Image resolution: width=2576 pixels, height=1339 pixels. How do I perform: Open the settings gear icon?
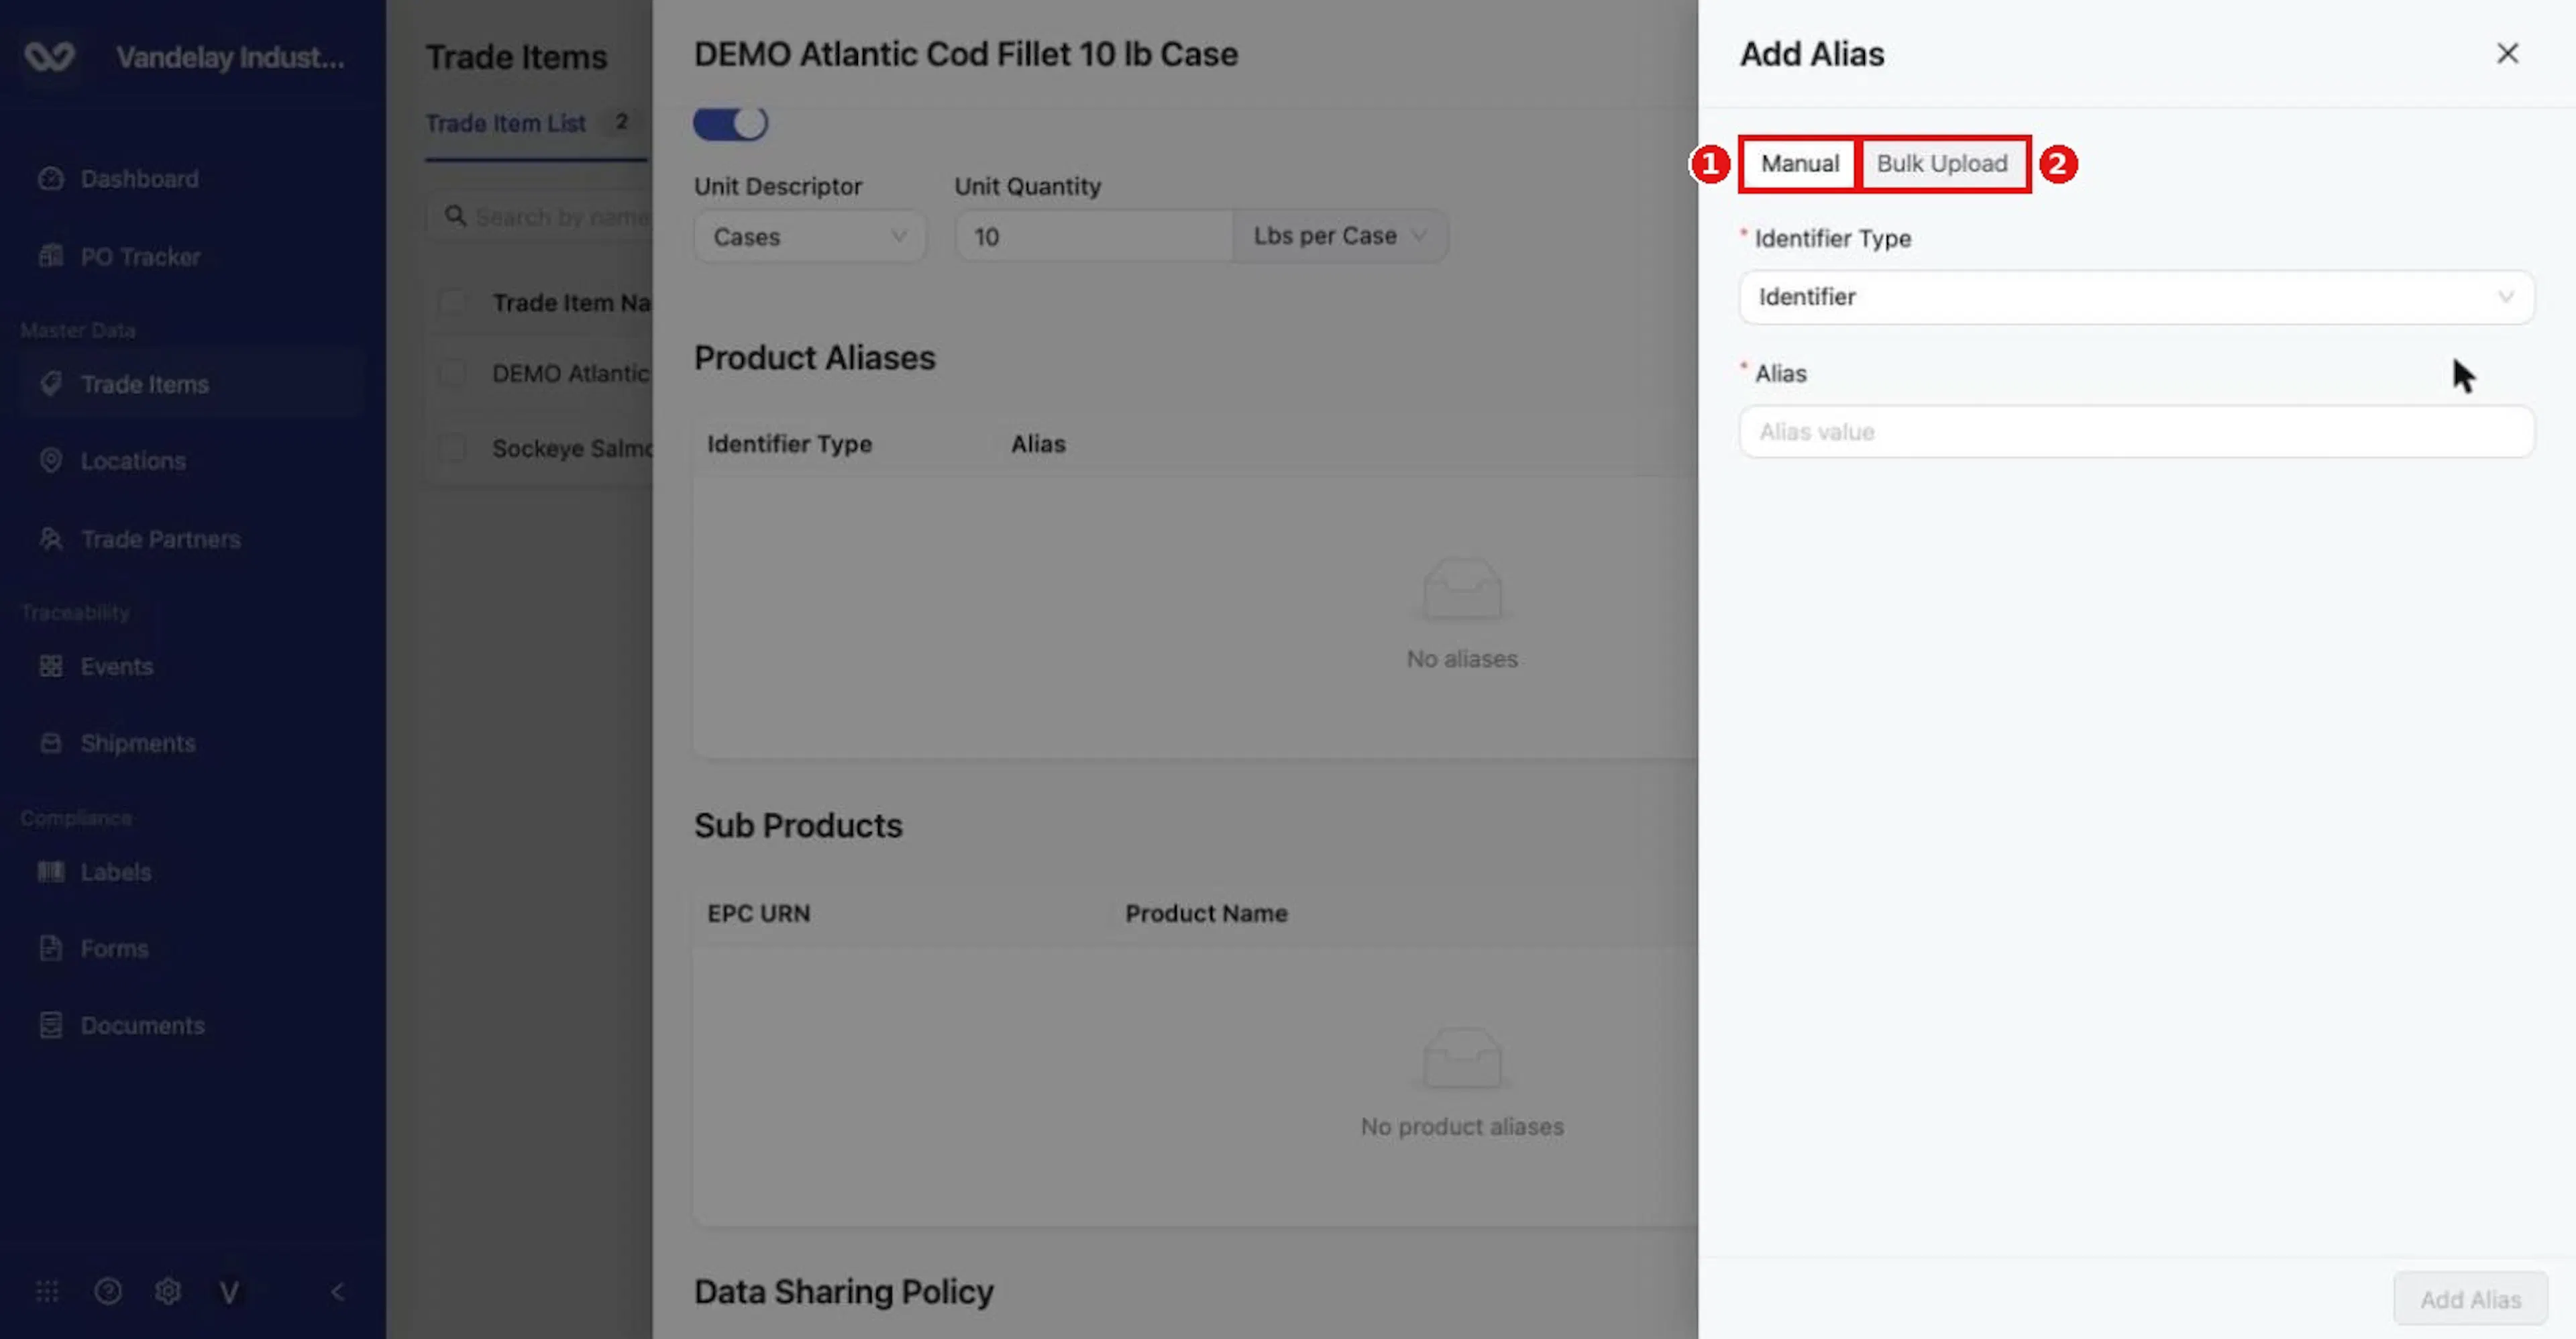click(168, 1291)
